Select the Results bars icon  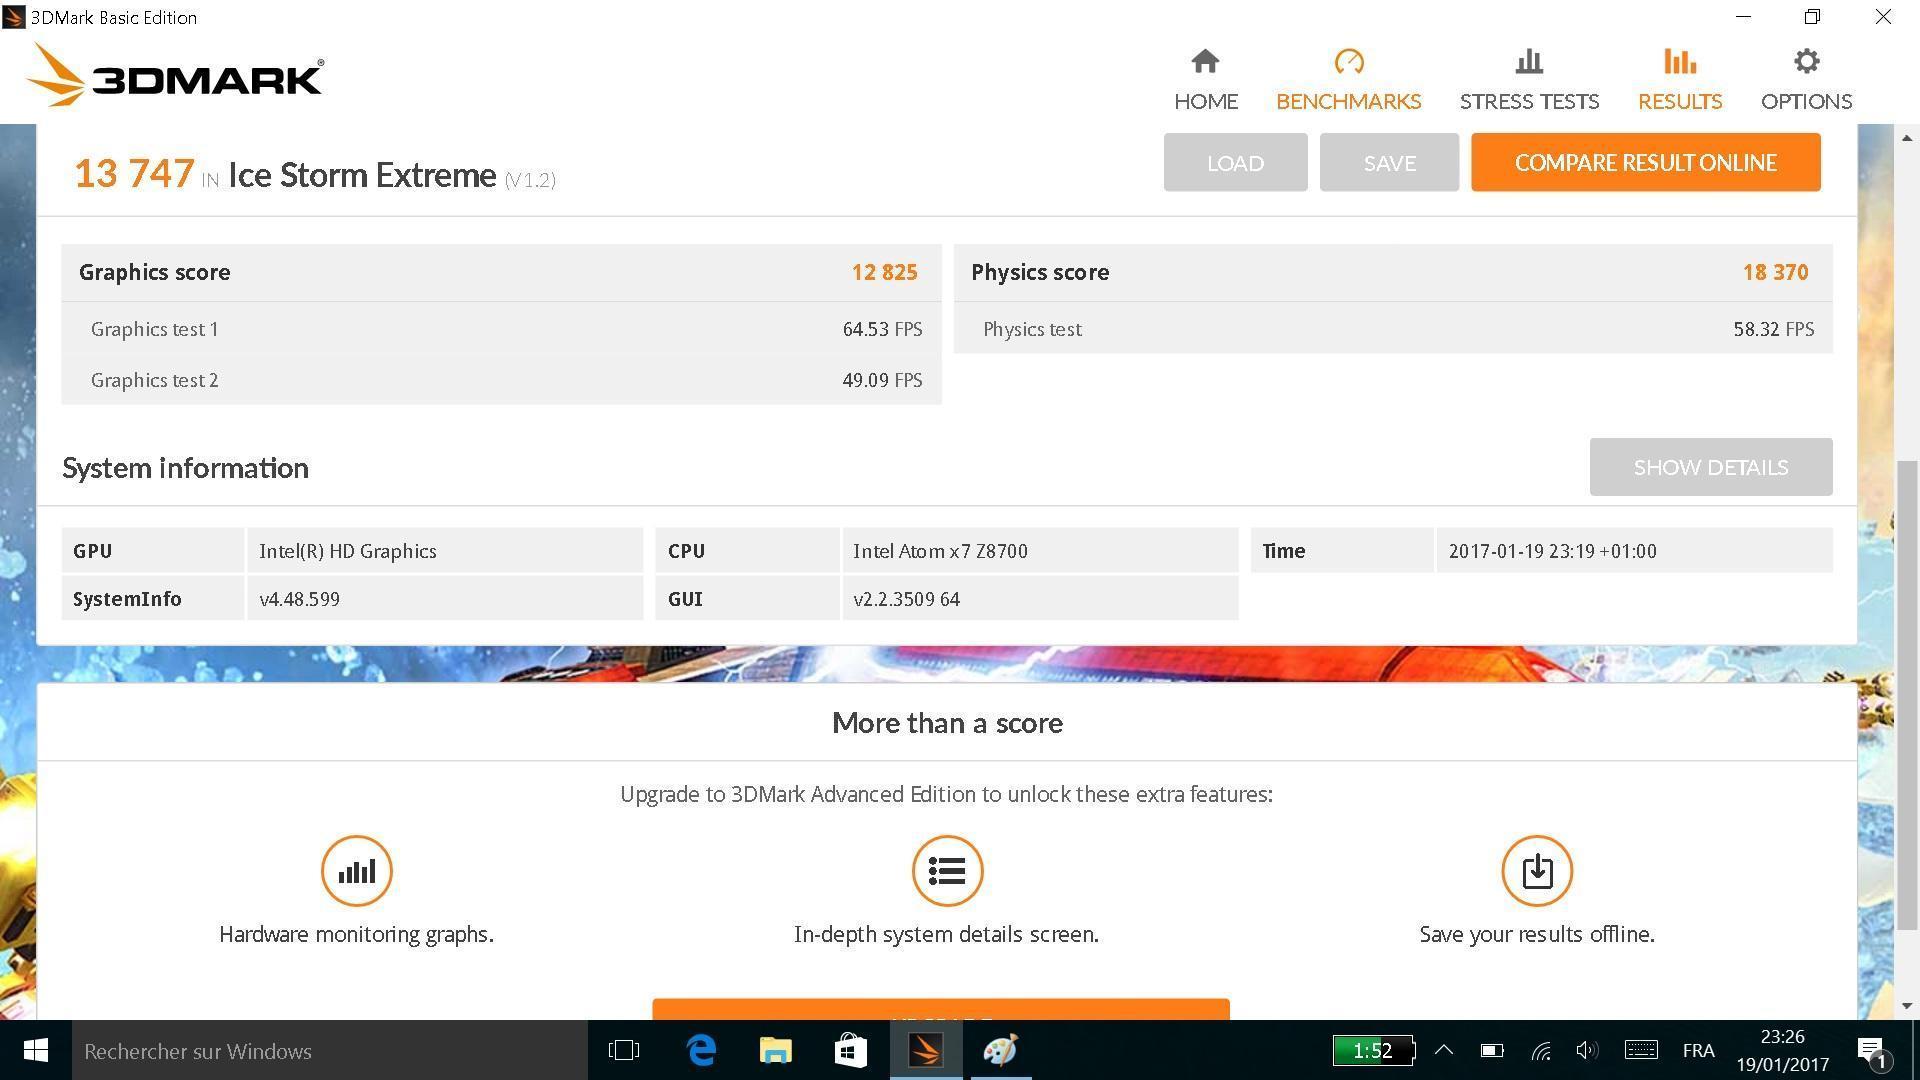click(1679, 62)
